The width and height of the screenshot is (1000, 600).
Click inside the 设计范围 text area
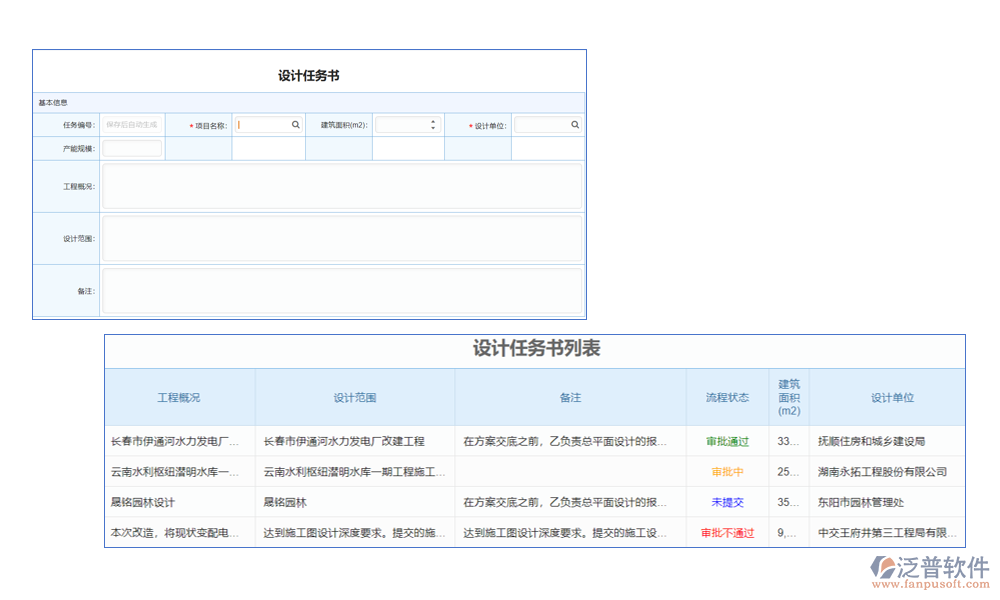tap(341, 238)
